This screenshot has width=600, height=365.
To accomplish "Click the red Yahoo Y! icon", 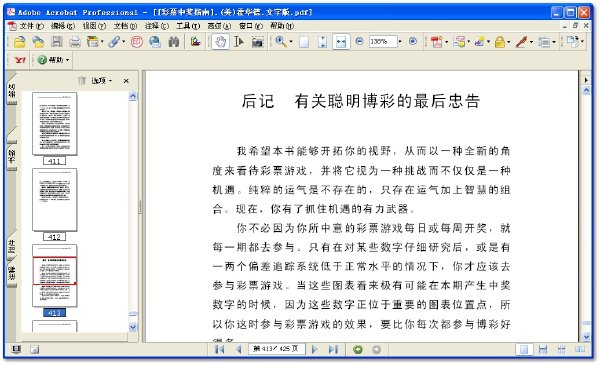I will coord(20,60).
